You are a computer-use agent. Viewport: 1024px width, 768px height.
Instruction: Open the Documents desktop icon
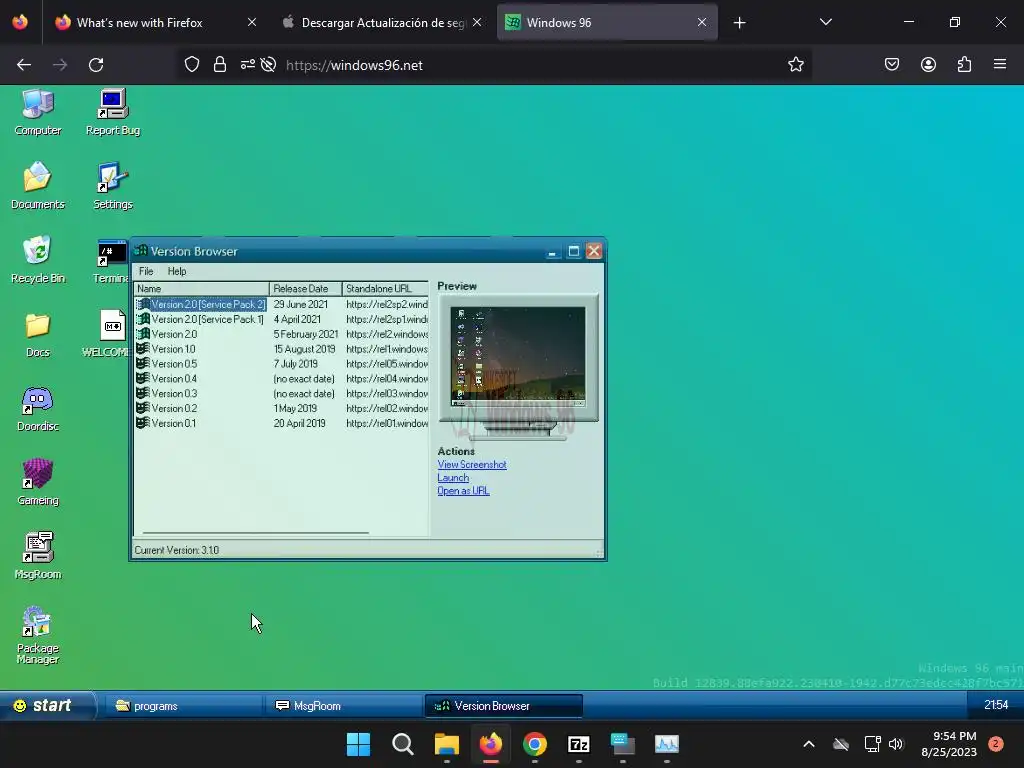pos(38,186)
